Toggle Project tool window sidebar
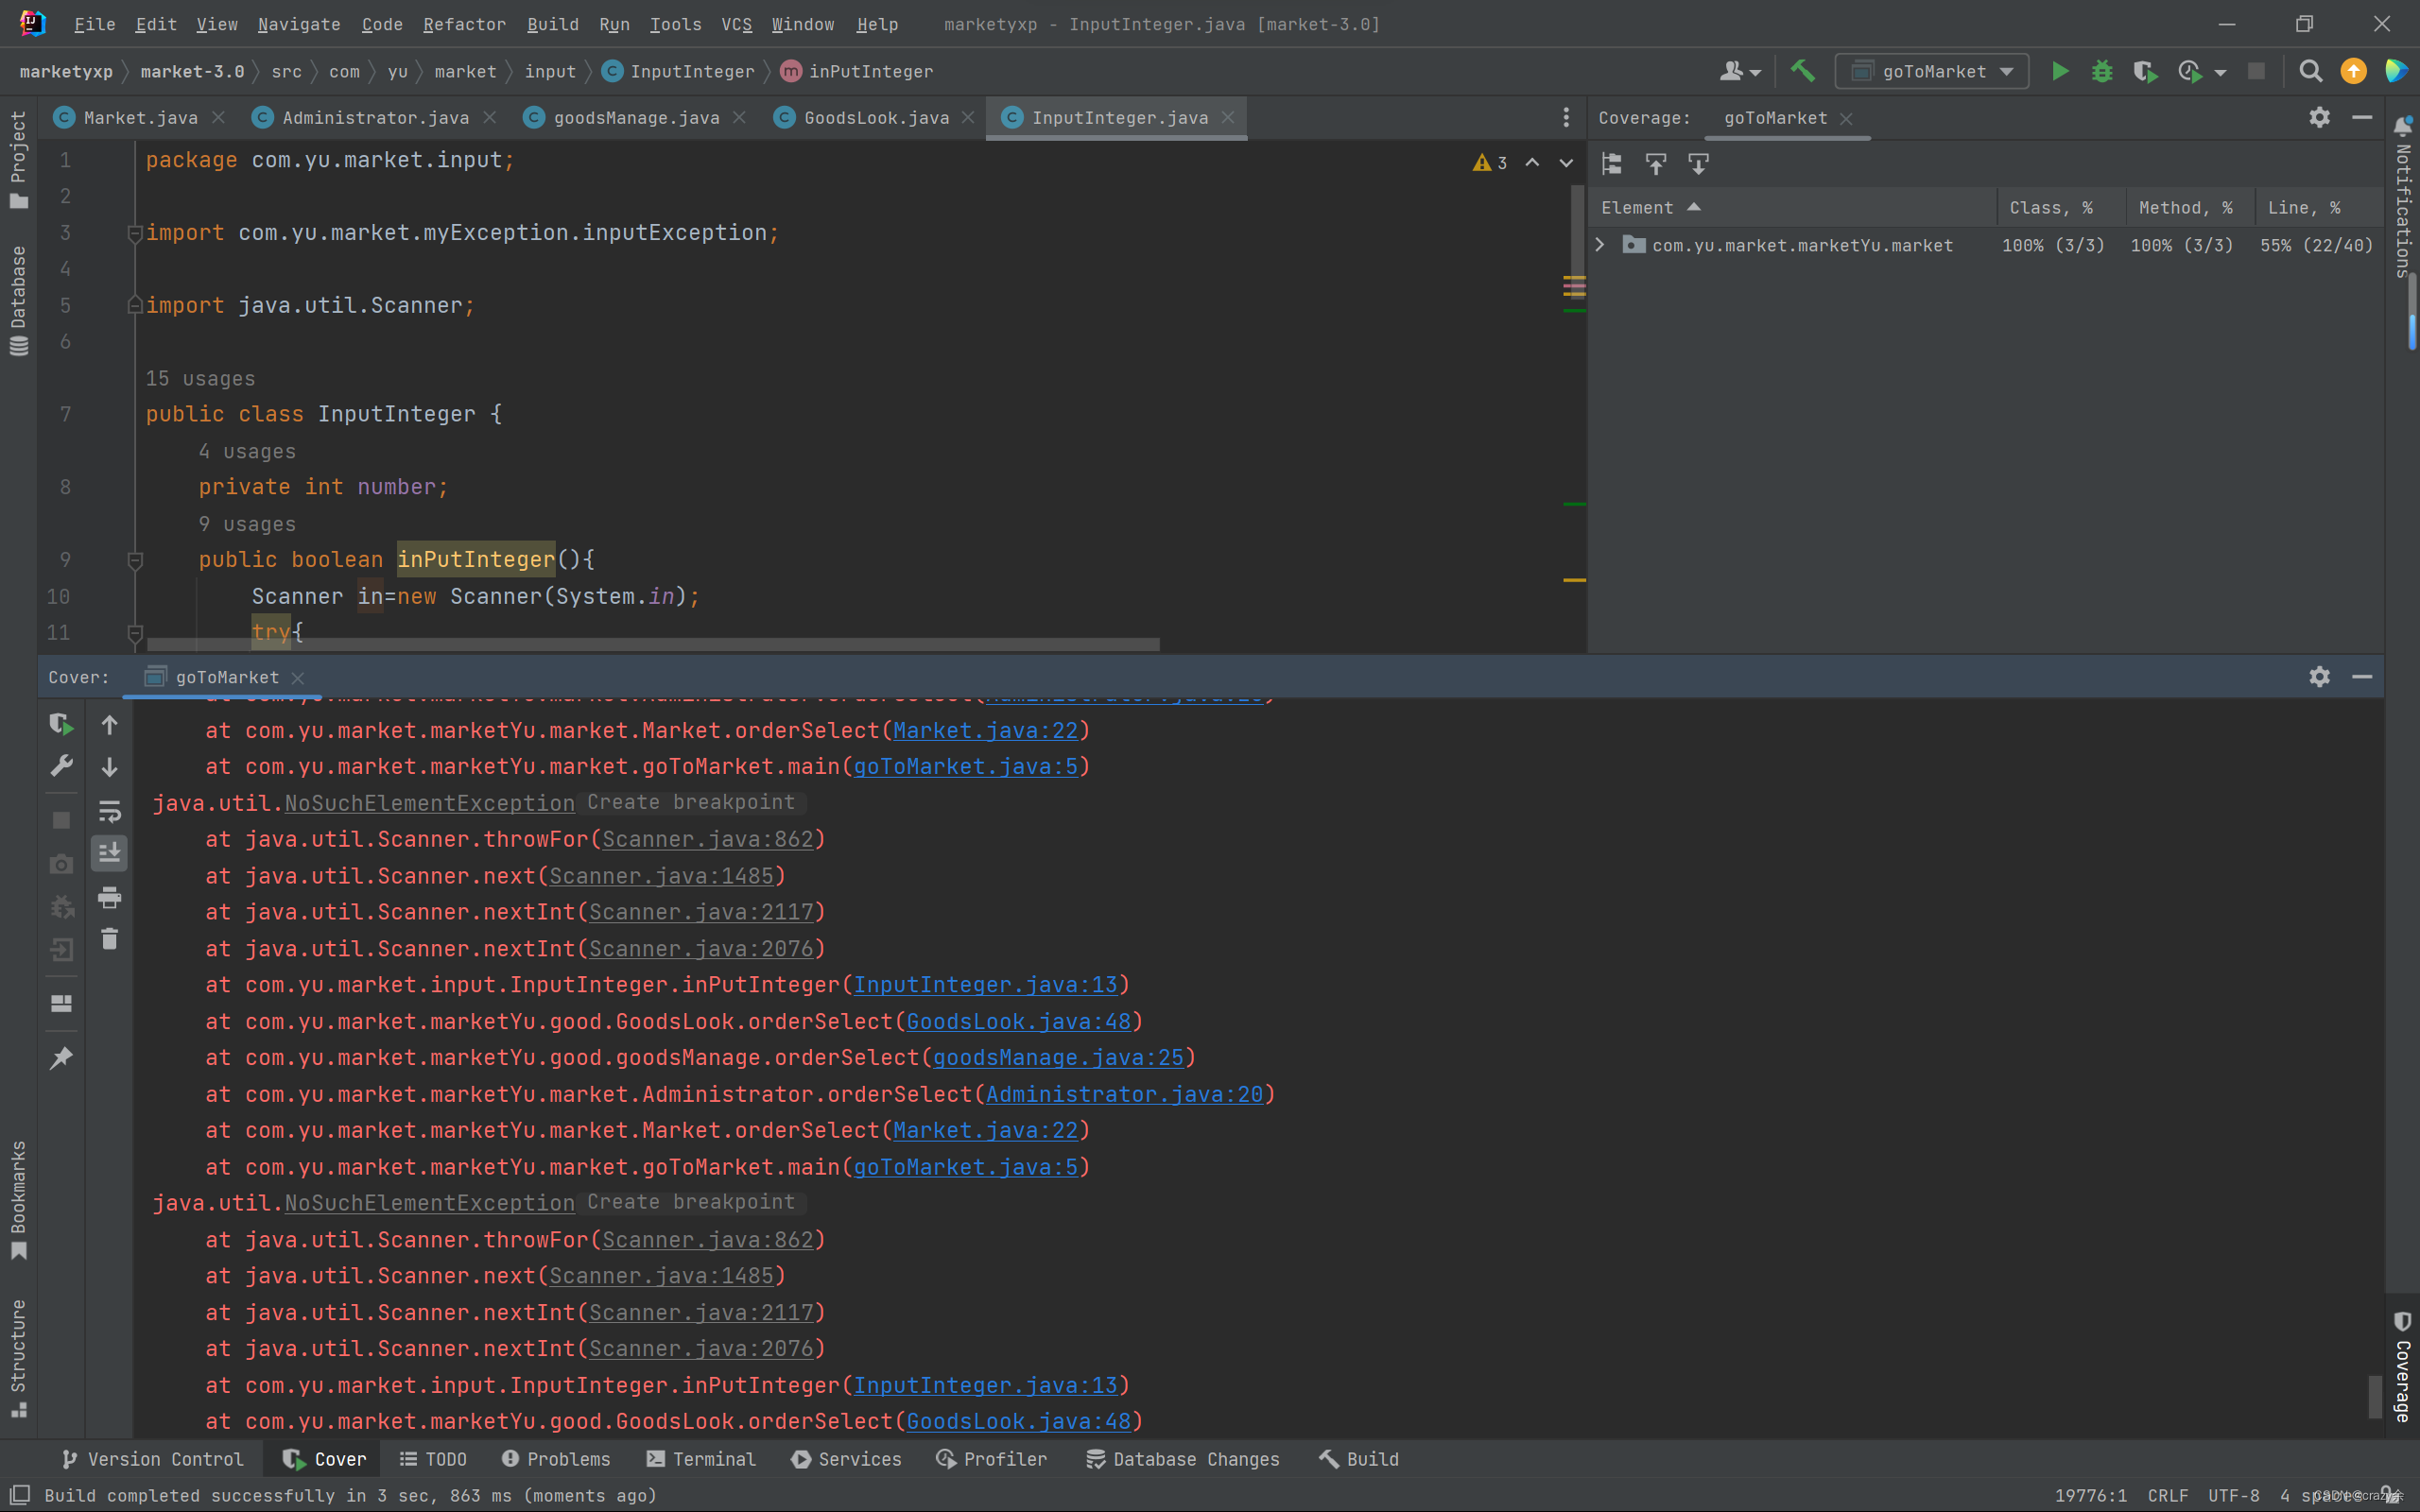This screenshot has width=2420, height=1512. tap(18, 160)
